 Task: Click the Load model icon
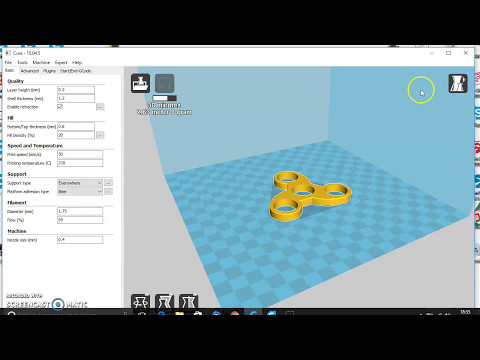(140, 83)
